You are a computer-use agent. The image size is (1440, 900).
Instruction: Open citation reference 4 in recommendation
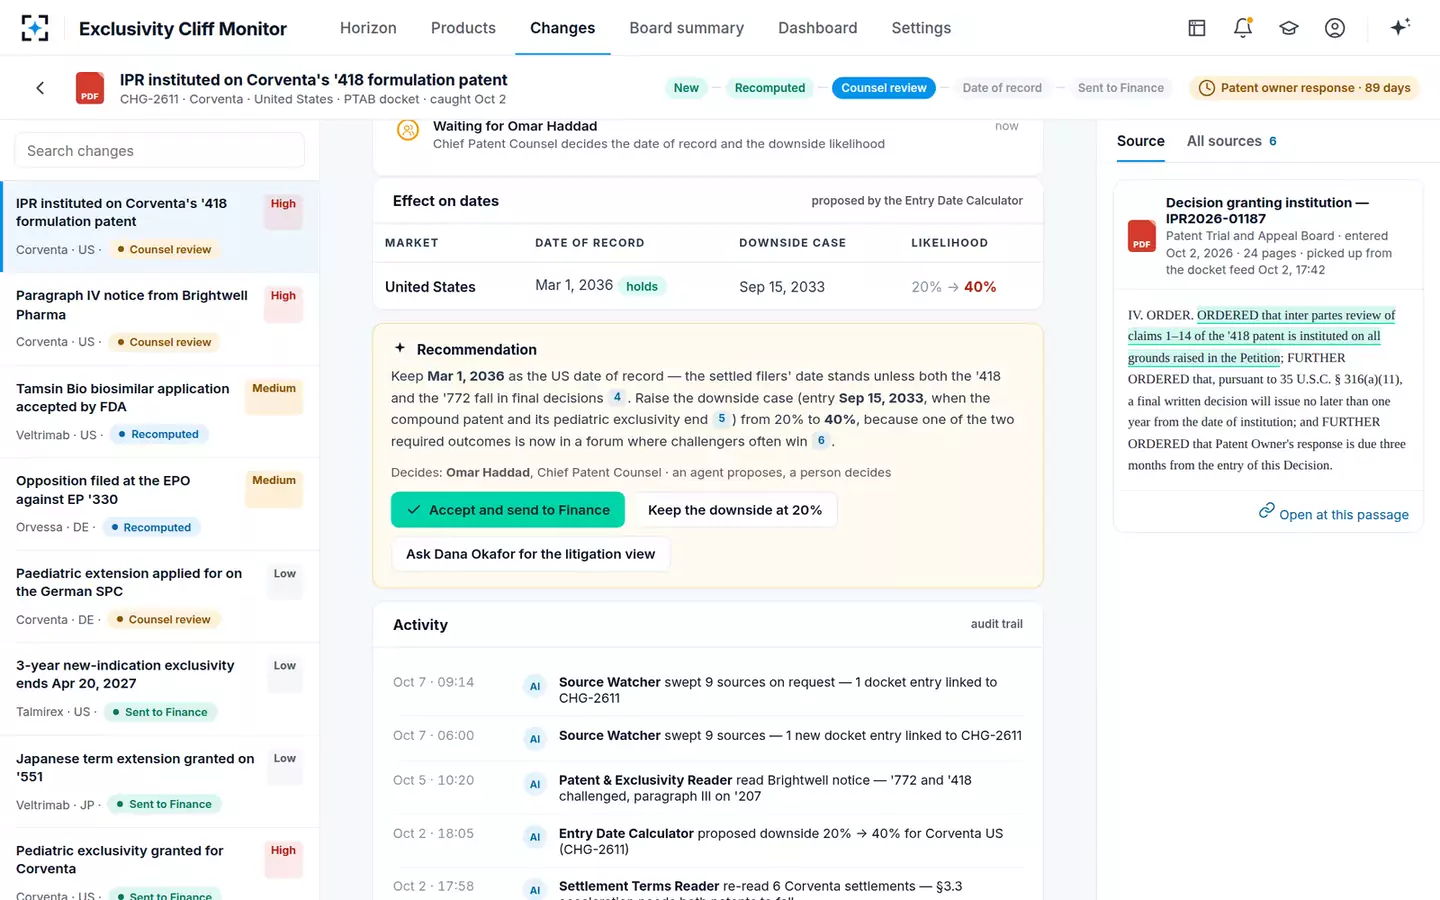tap(617, 397)
